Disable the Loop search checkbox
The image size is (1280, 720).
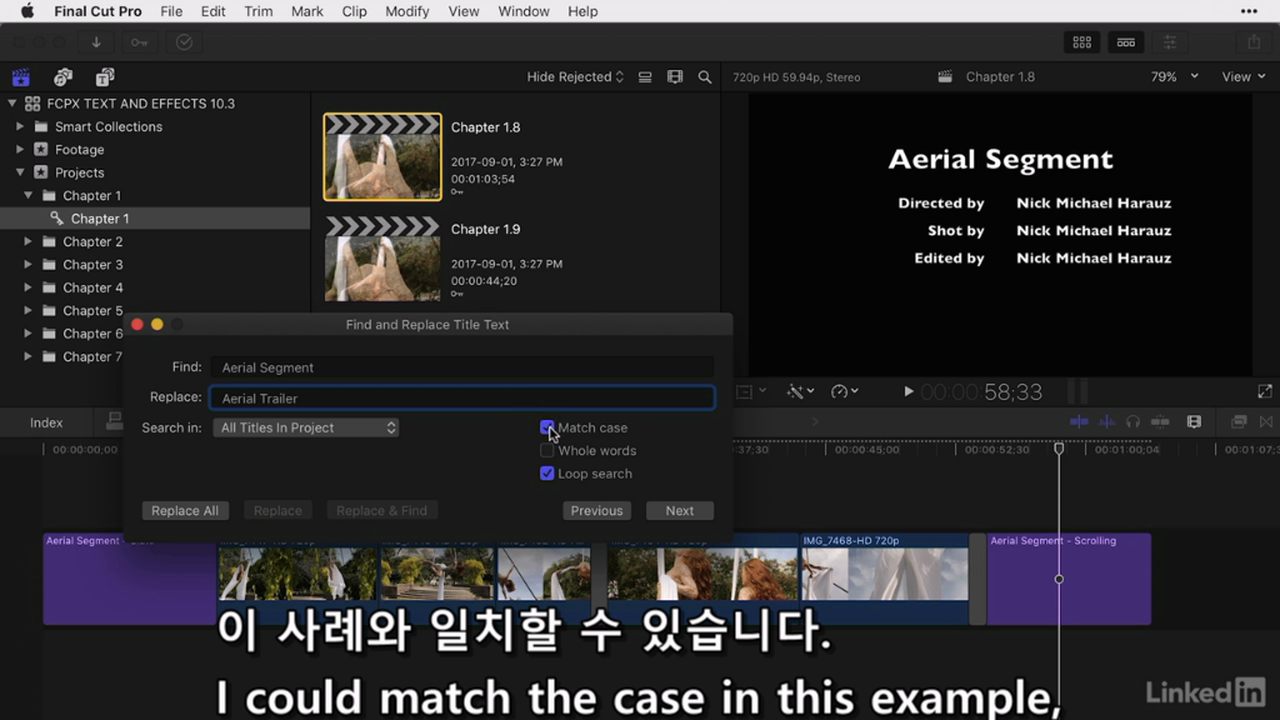pyautogui.click(x=547, y=473)
